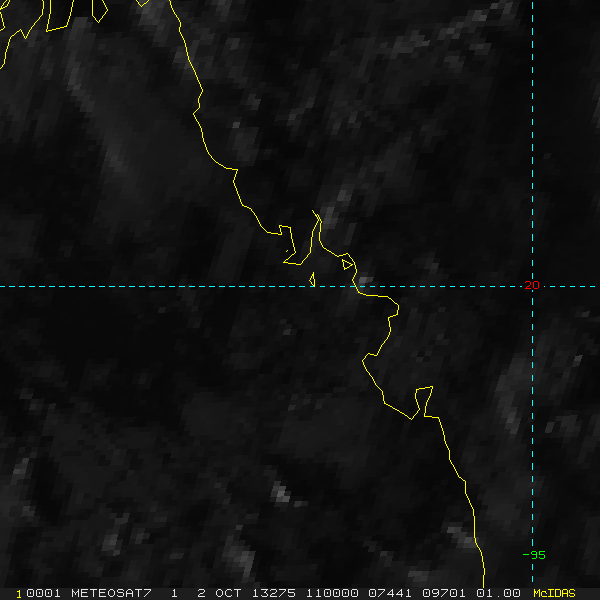
Task: Click the METEOSAT7 satellite name label
Action: (x=111, y=593)
